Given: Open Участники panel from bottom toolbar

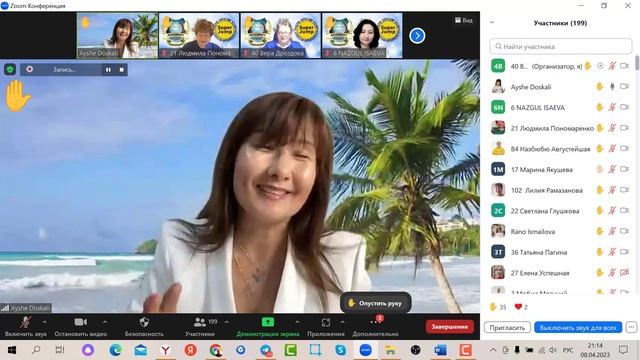Looking at the screenshot, I should coord(200,327).
